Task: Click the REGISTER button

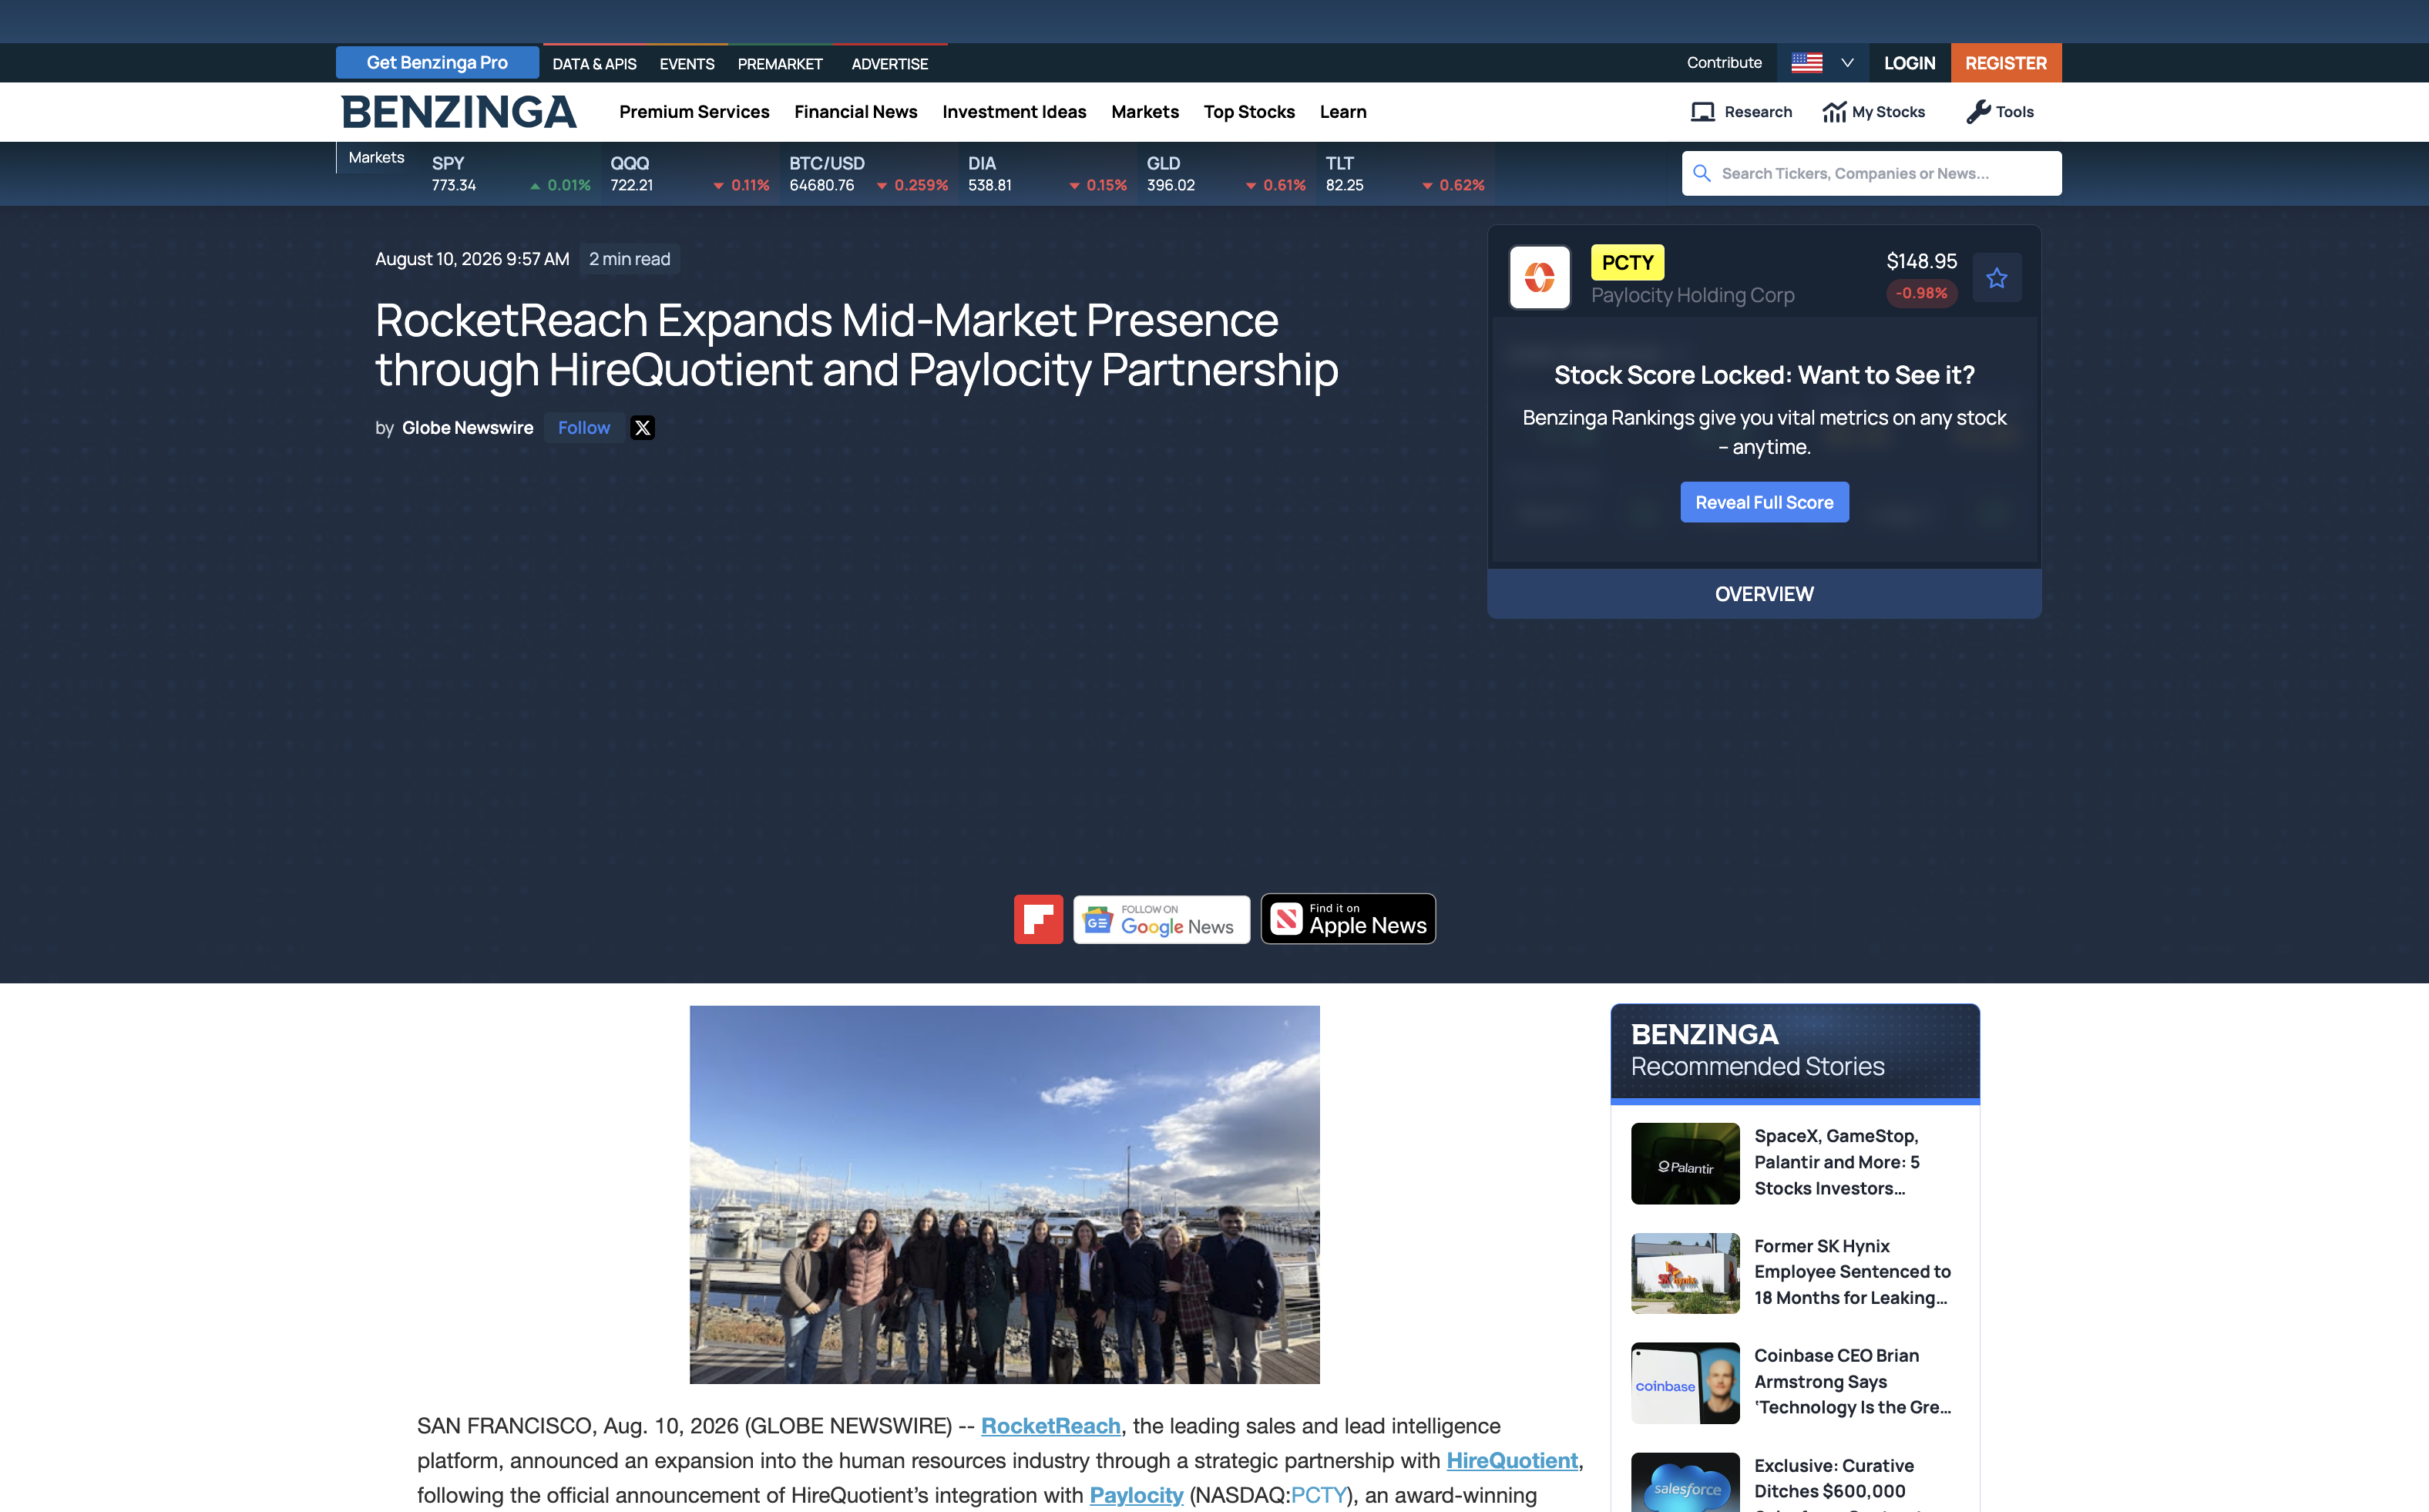Action: coord(2006,63)
